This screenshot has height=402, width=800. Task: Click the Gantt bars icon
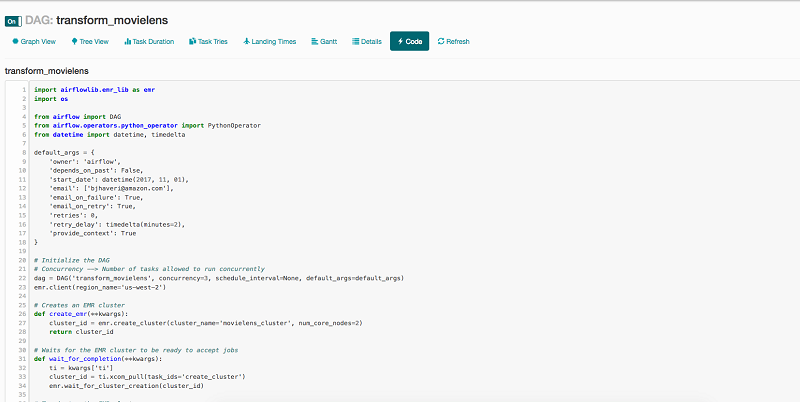315,41
